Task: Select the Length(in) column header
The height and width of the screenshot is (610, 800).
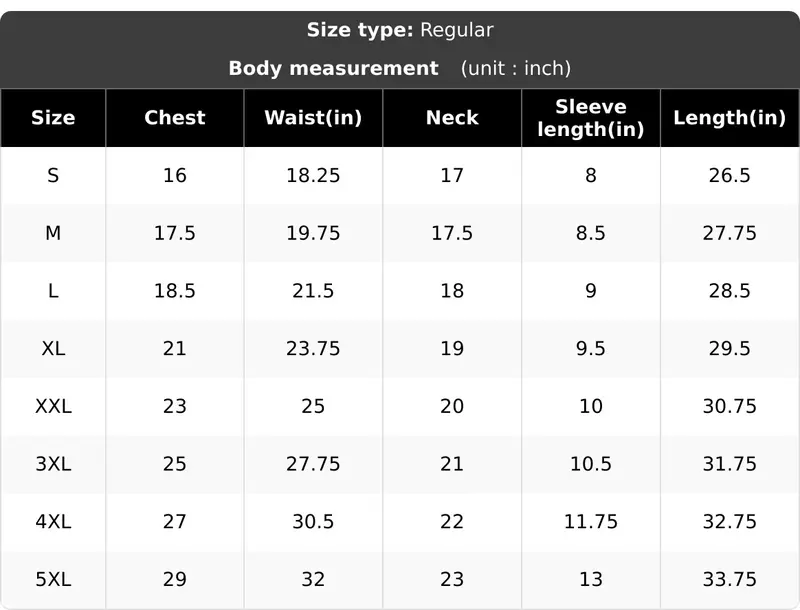Action: [x=730, y=118]
